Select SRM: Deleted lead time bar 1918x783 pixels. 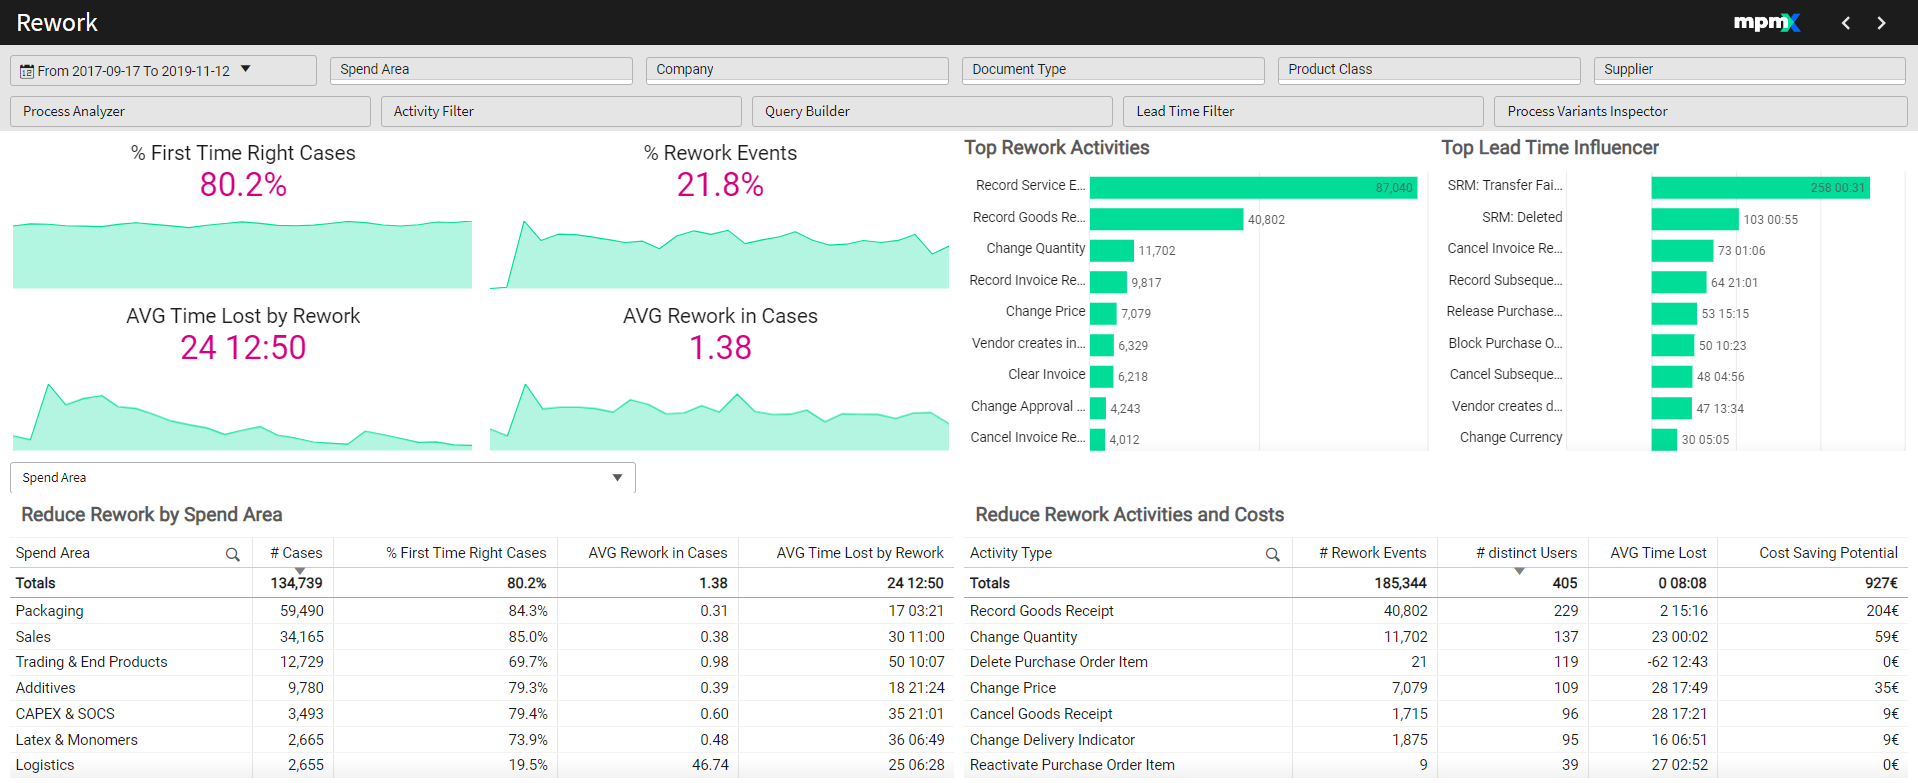coord(1695,219)
